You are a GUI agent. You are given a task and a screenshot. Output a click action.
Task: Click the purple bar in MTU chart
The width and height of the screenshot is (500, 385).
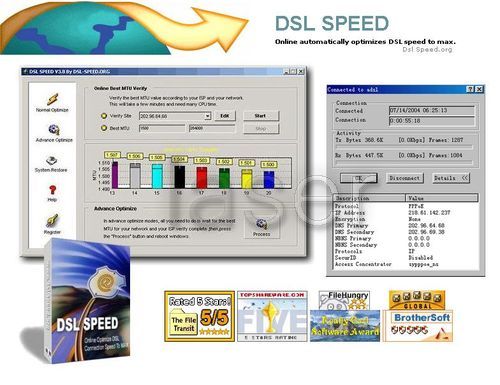pos(115,175)
